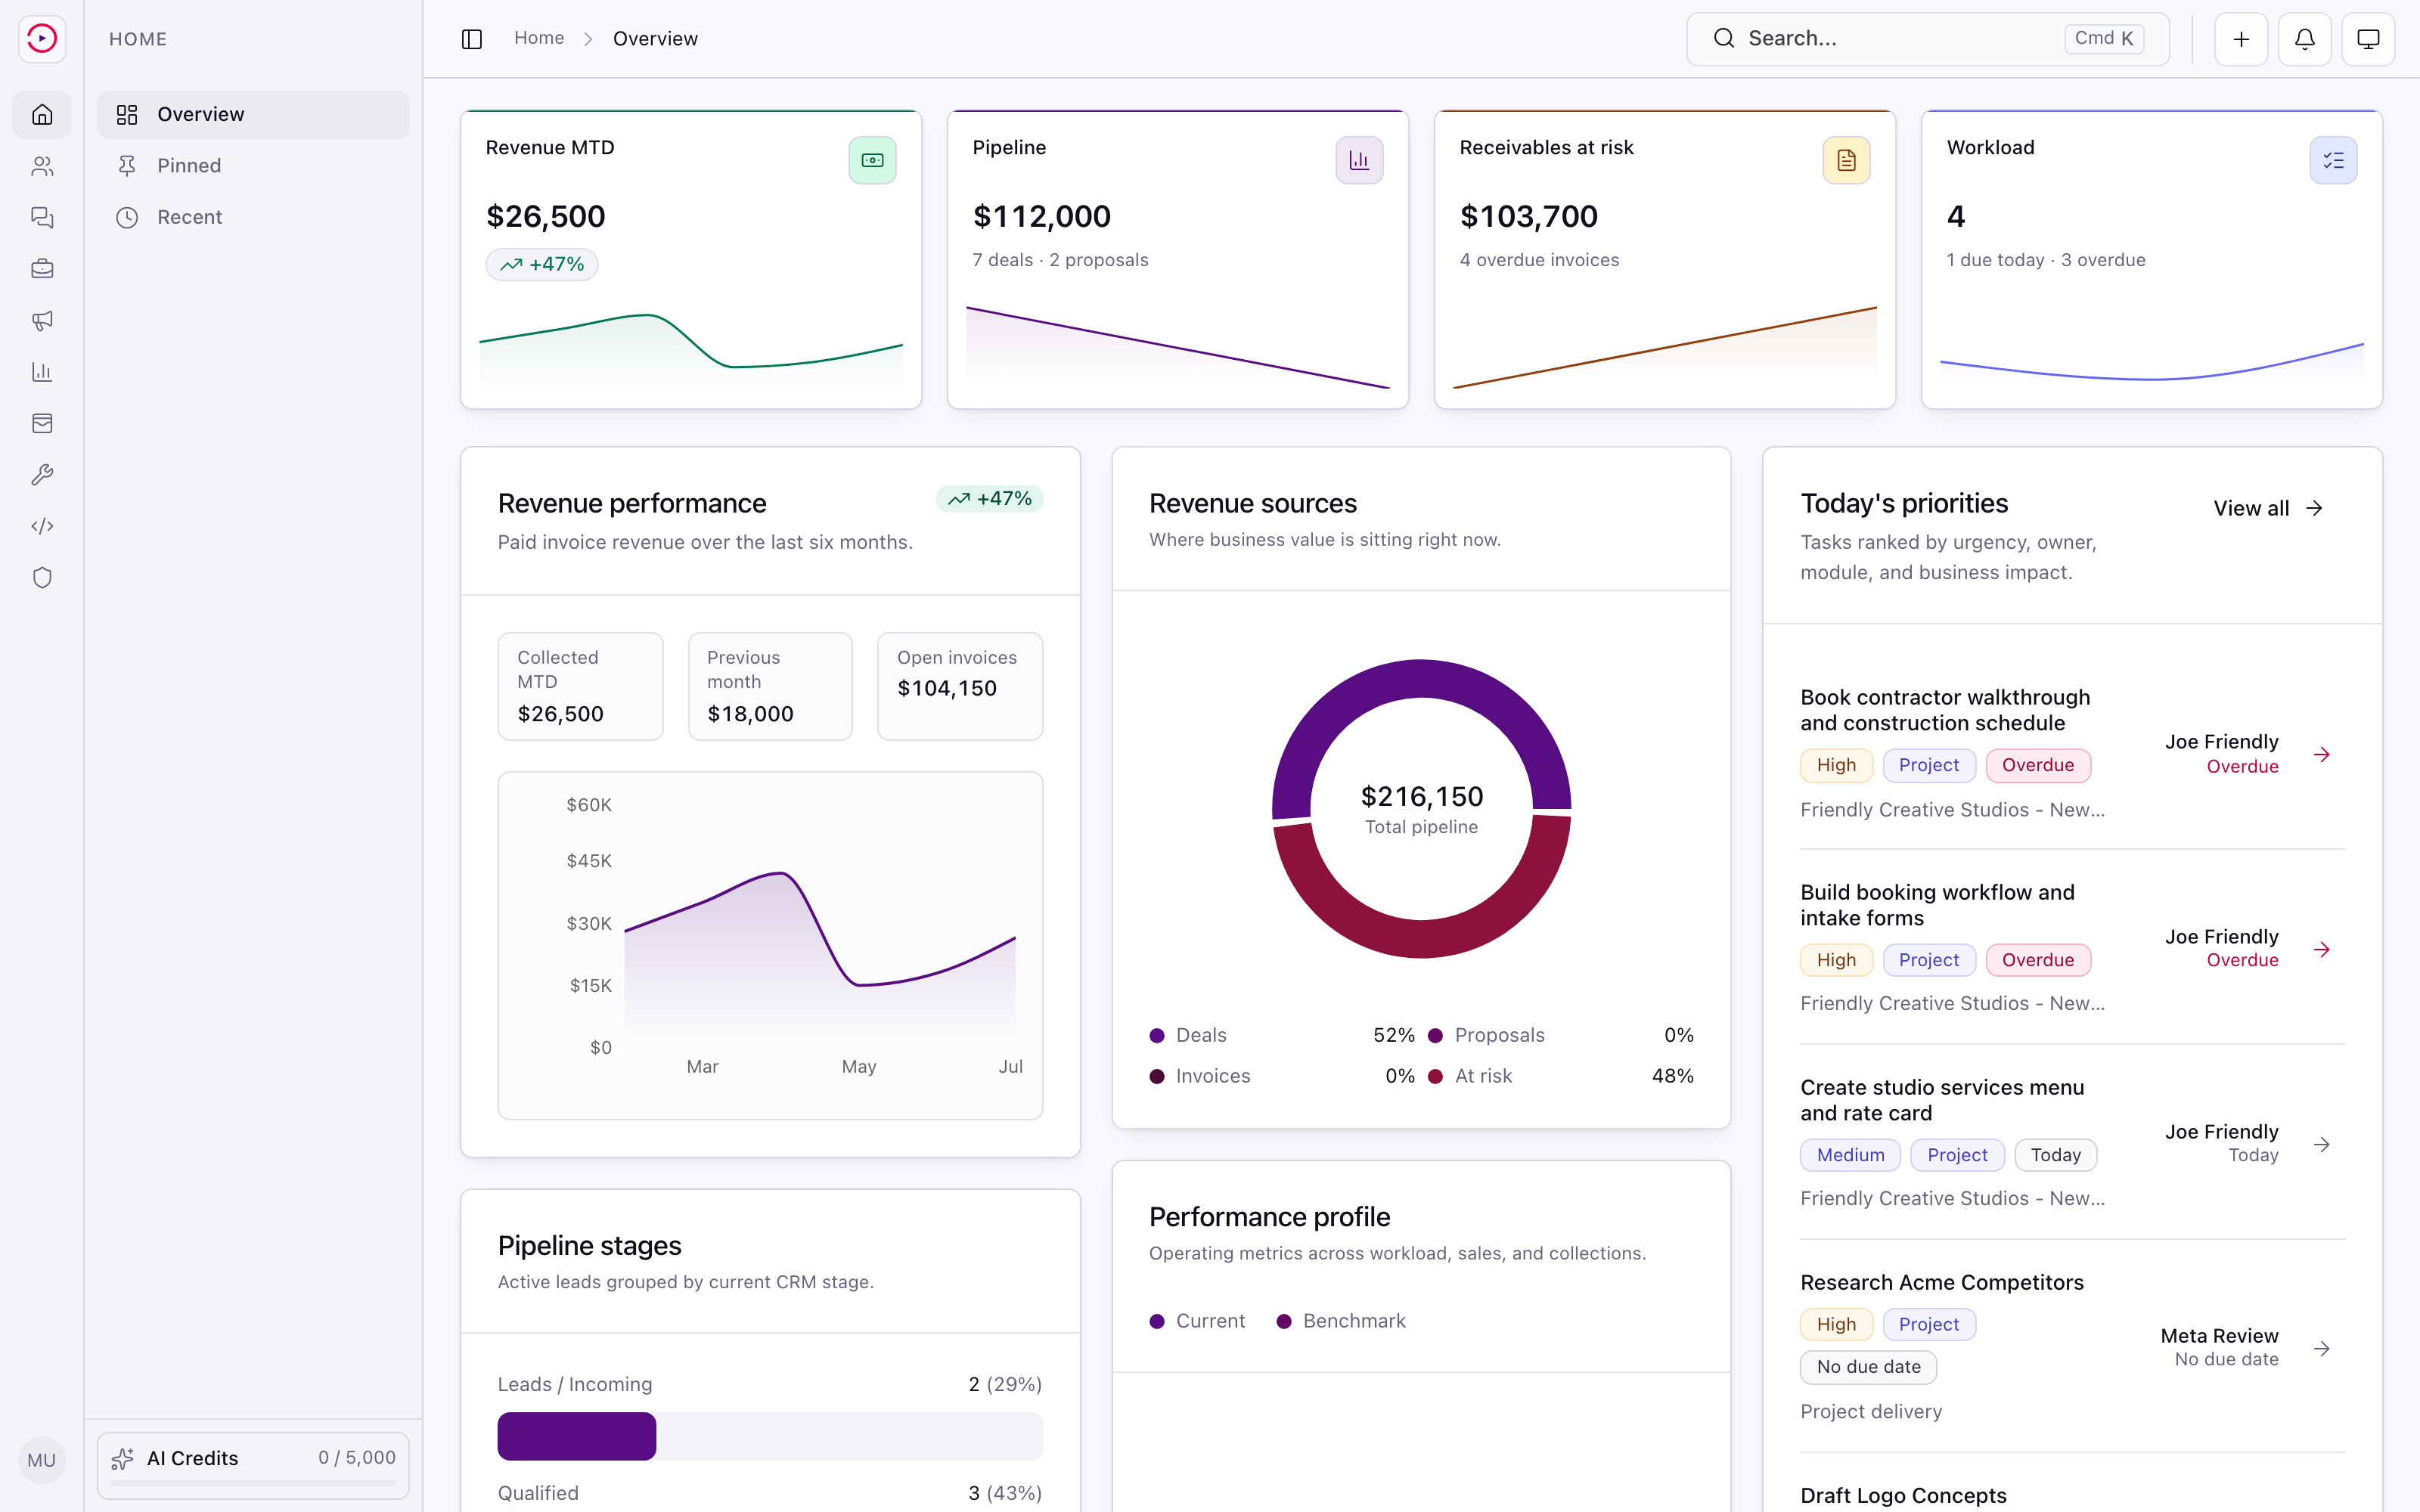This screenshot has width=2420, height=1512.
Task: Click the AI Credits usage bar
Action: 253,1483
